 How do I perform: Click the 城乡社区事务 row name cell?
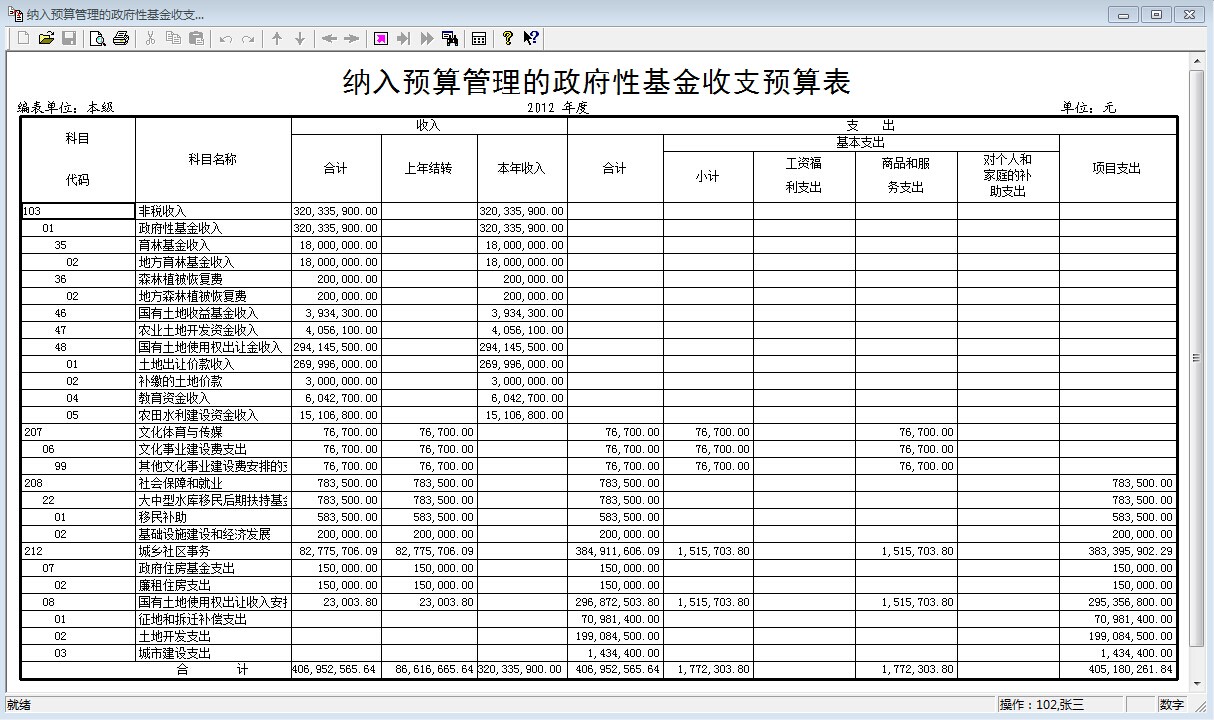tap(212, 551)
